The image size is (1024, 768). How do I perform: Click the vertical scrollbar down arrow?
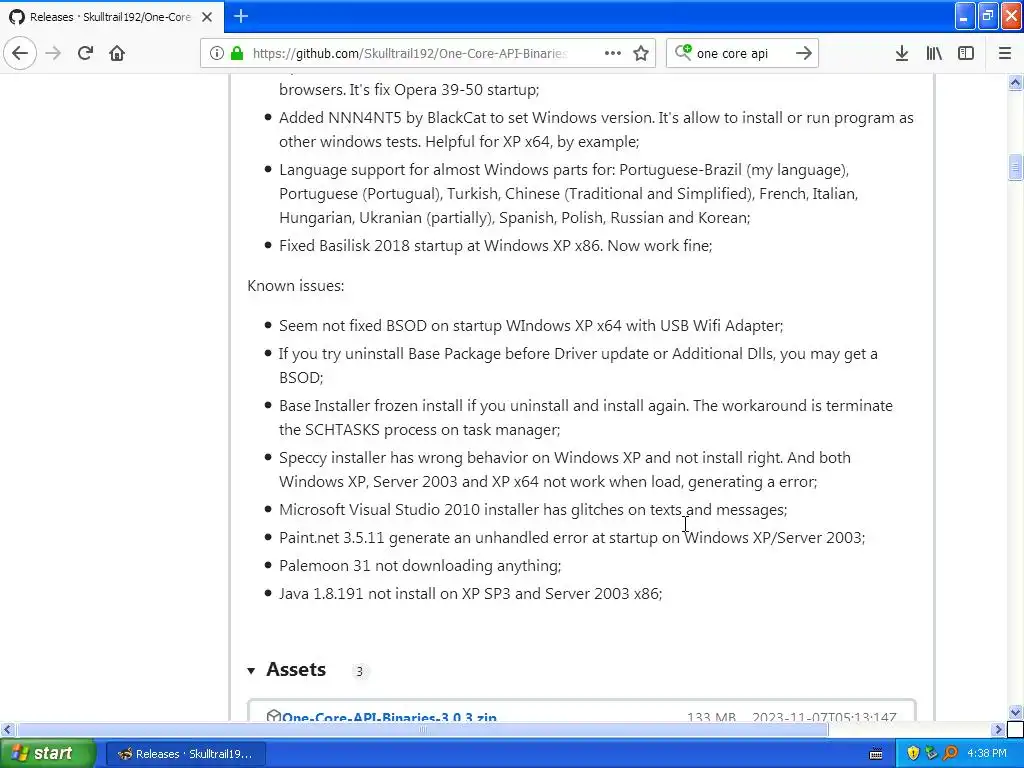click(1015, 712)
